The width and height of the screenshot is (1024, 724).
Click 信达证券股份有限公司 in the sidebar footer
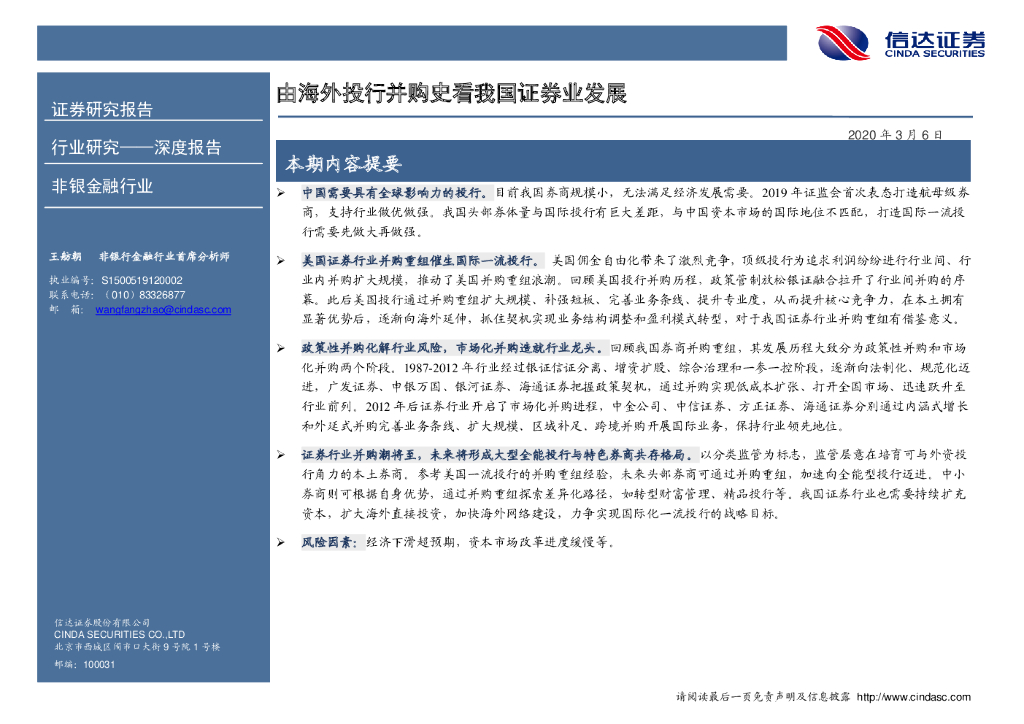(x=102, y=623)
